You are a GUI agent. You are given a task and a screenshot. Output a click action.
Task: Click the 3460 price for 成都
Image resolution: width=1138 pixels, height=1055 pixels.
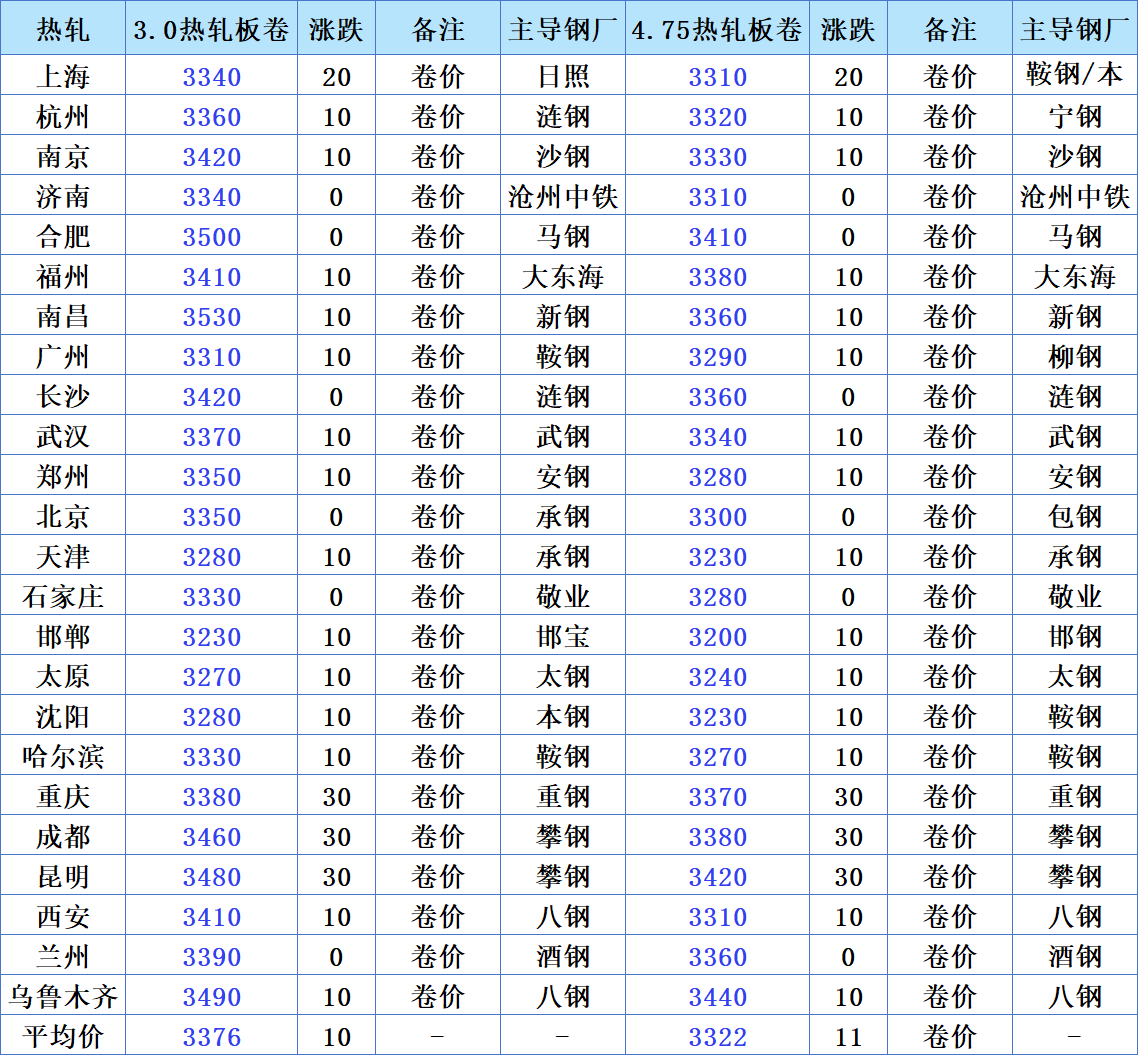point(211,837)
